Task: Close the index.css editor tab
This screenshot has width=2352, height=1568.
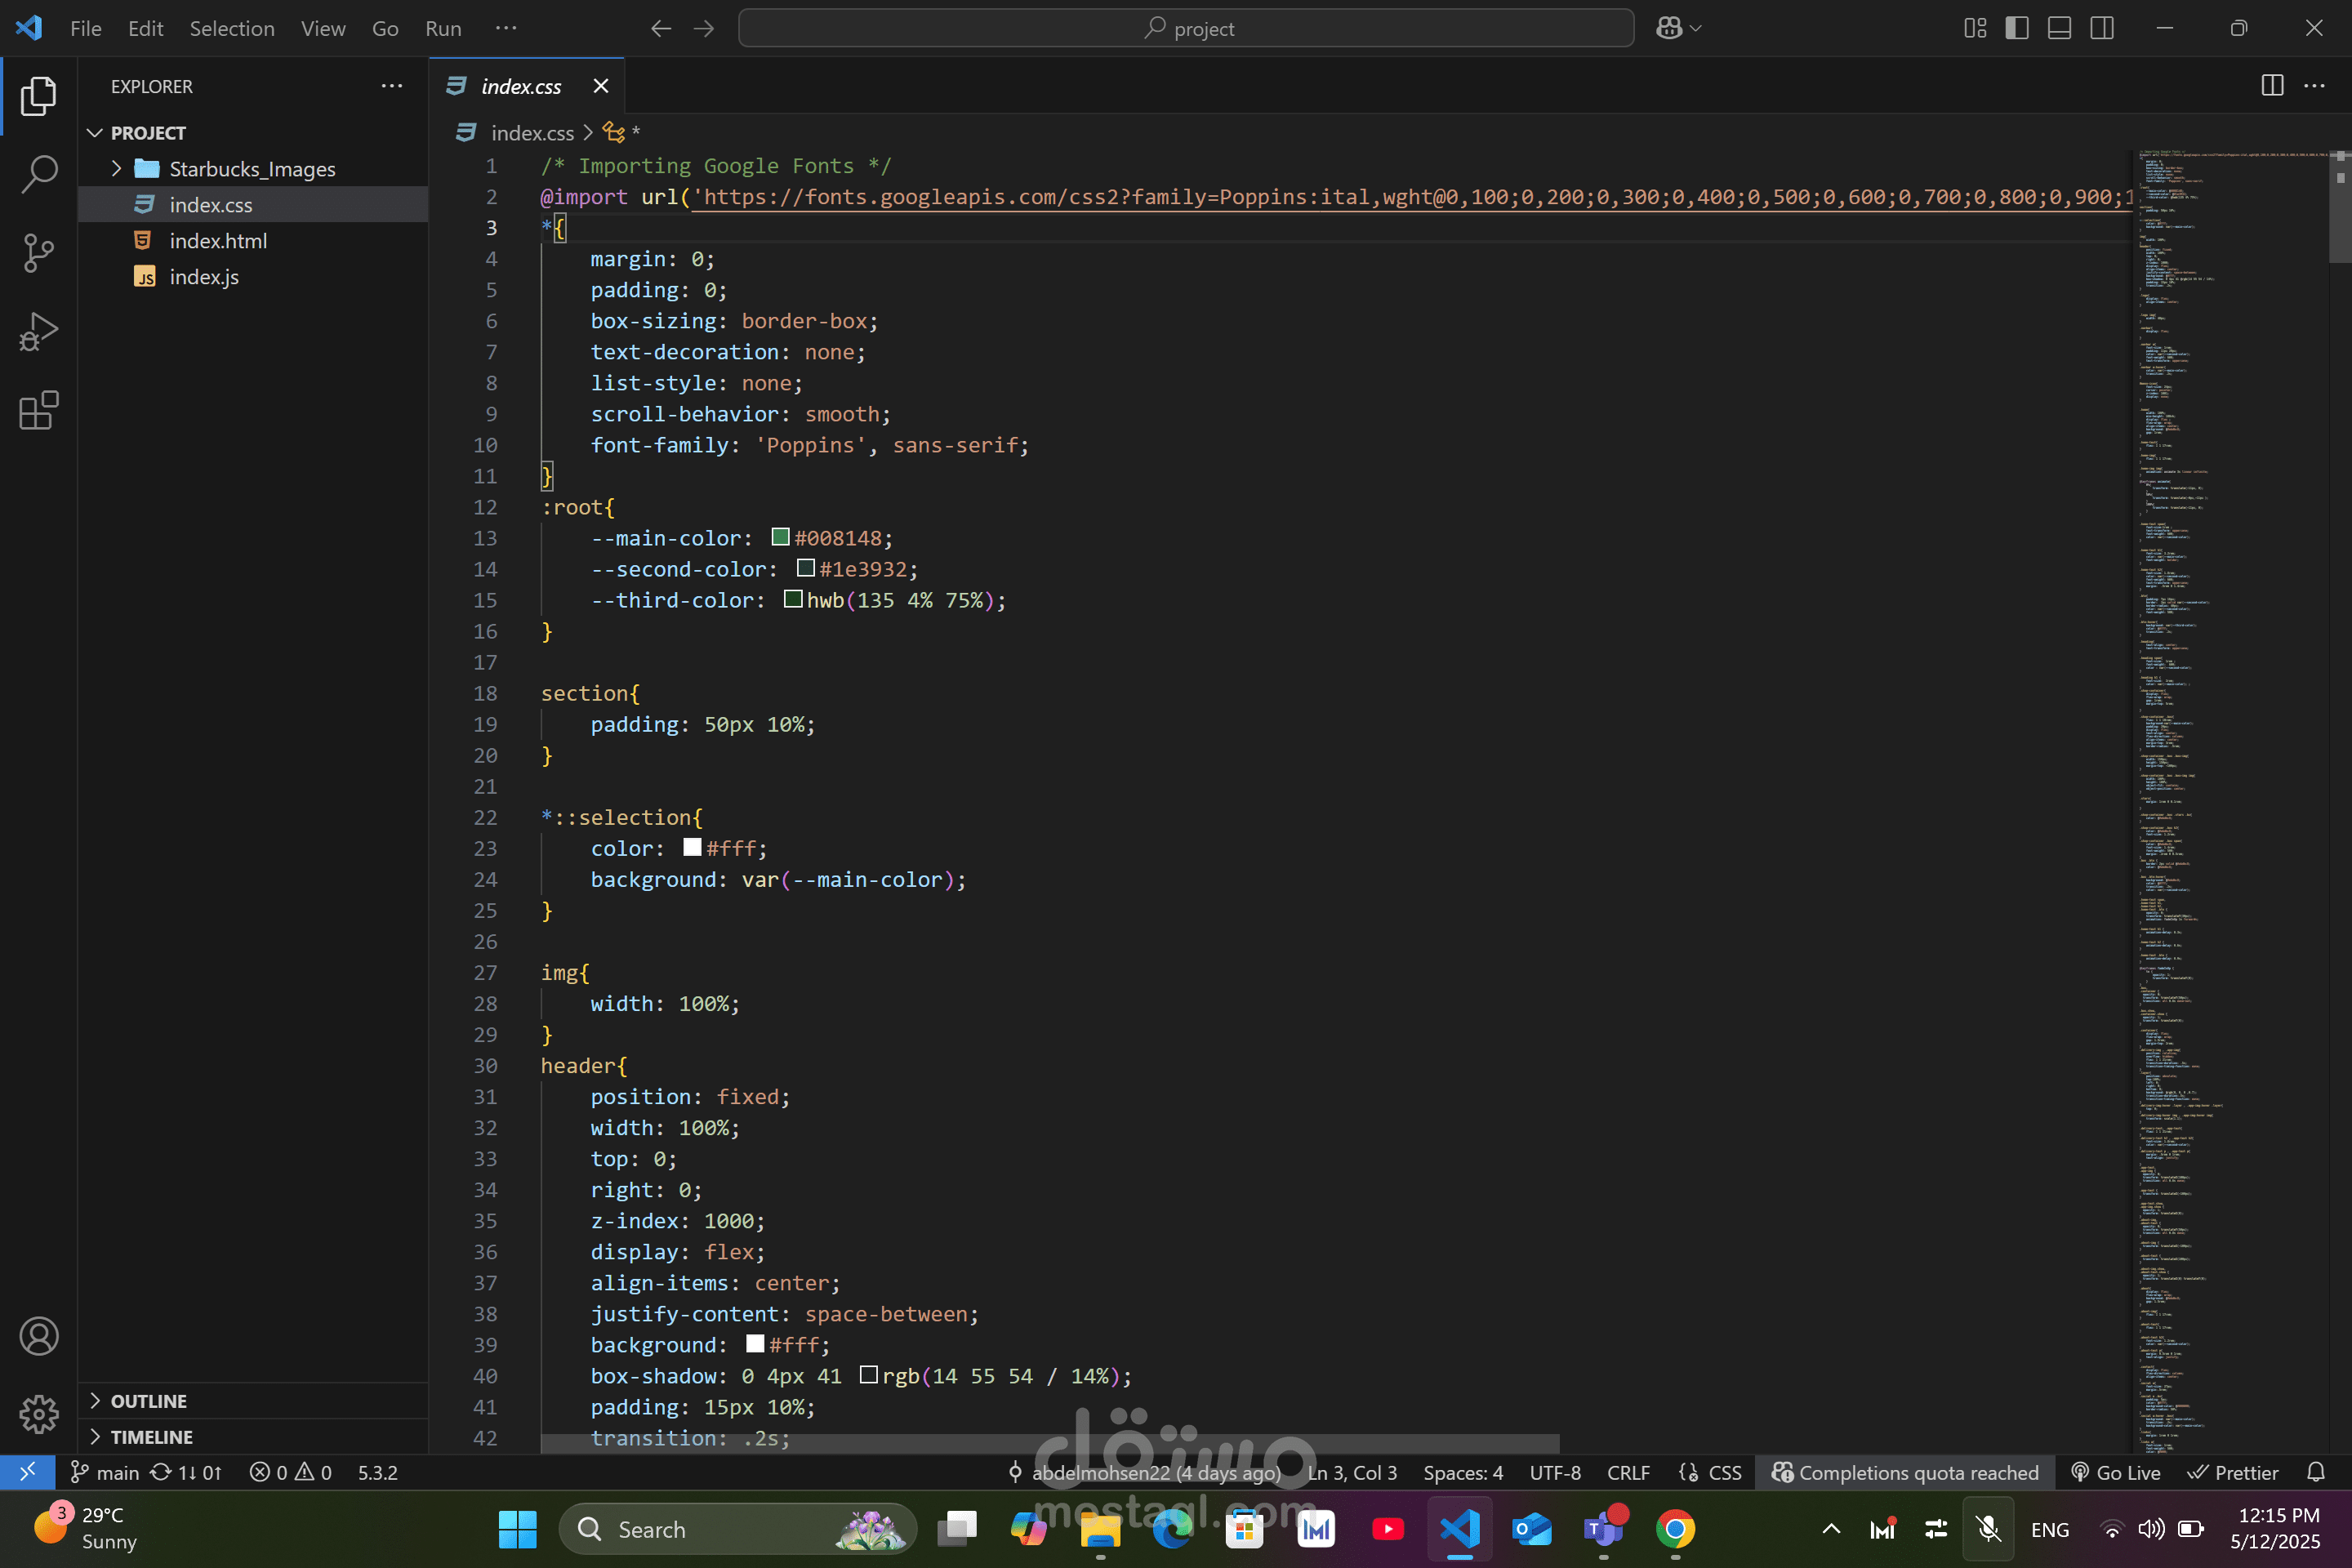Action: pos(600,86)
